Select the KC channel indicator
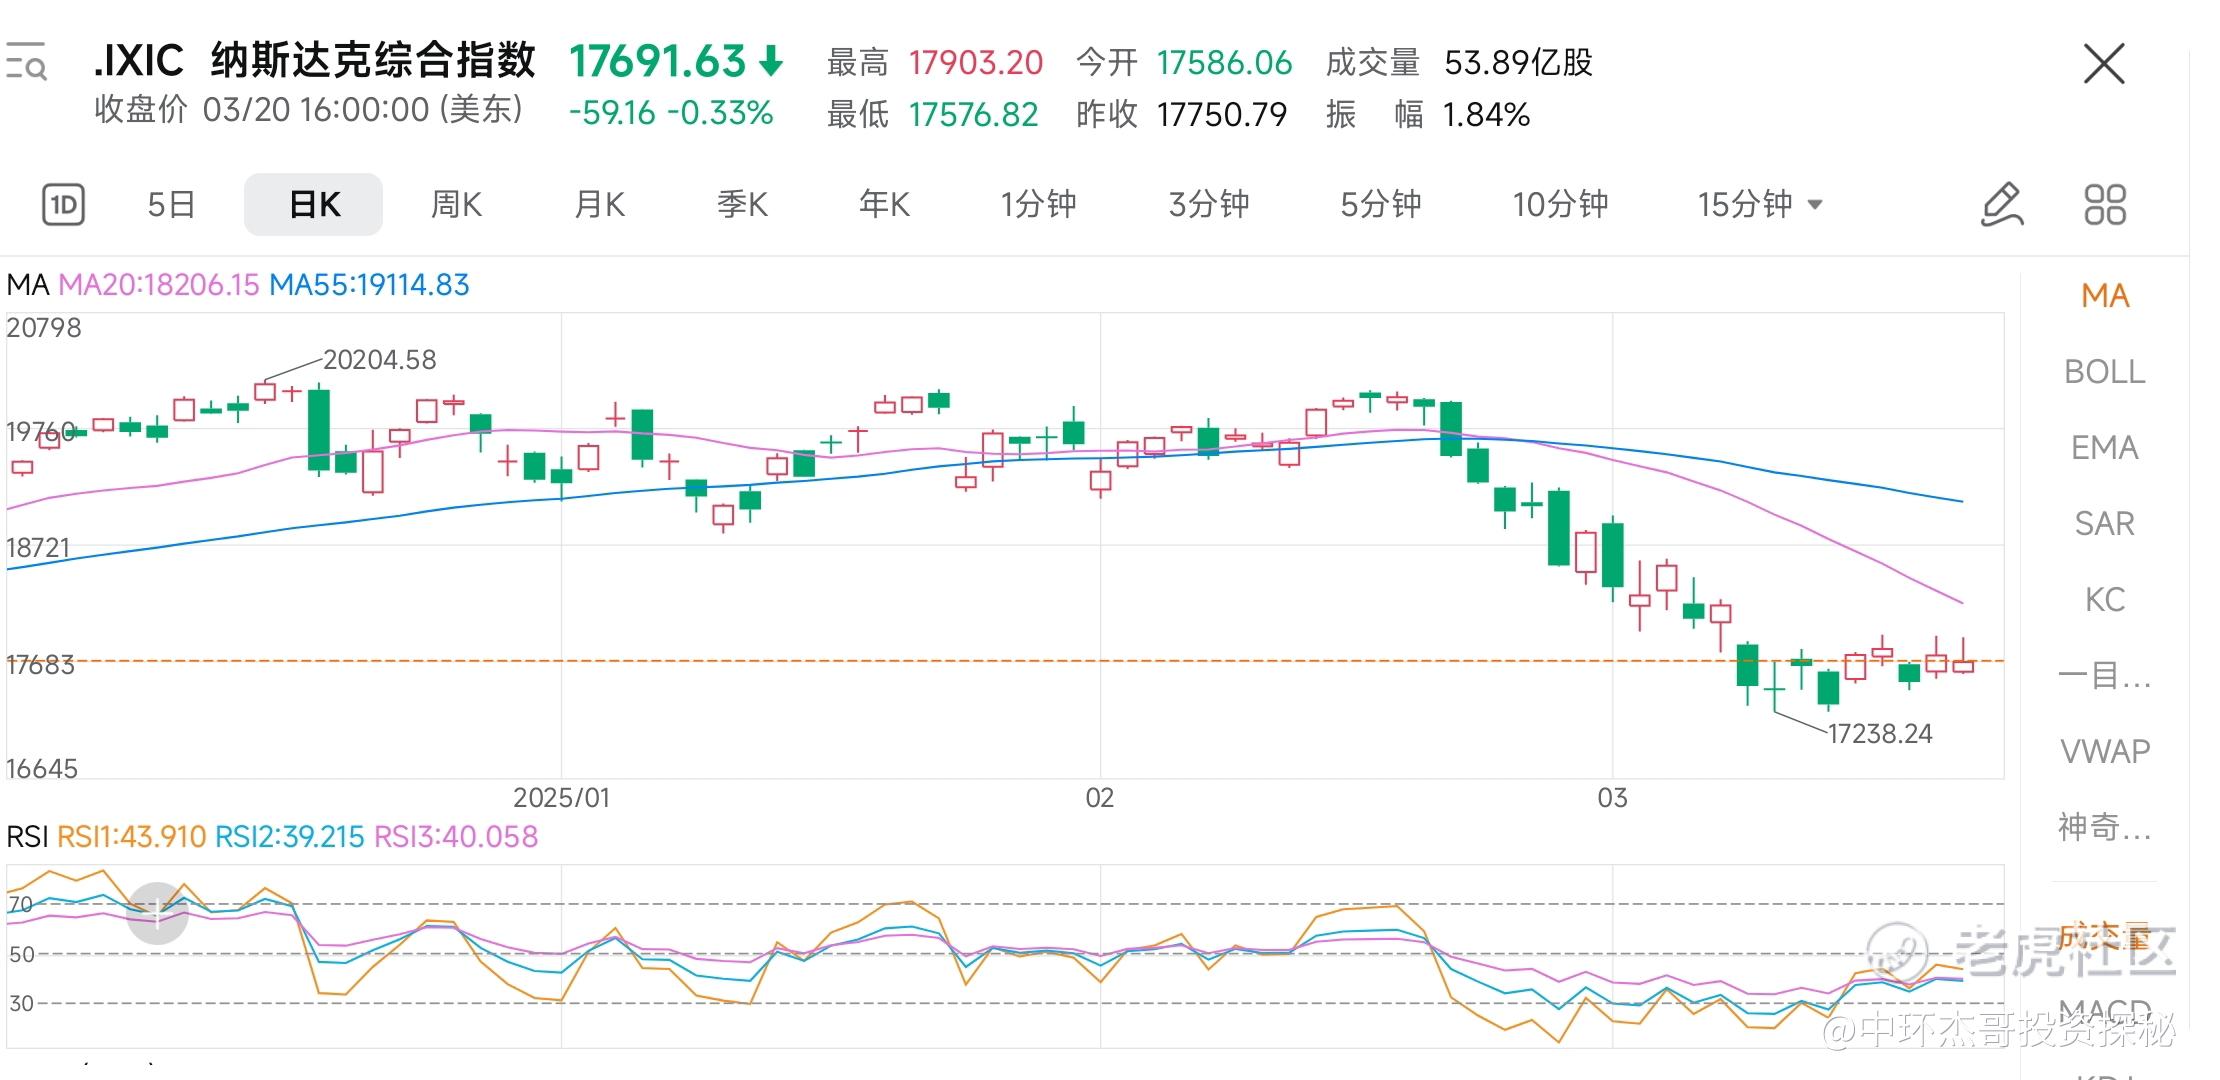This screenshot has height=1080, width=2220. point(2104,600)
